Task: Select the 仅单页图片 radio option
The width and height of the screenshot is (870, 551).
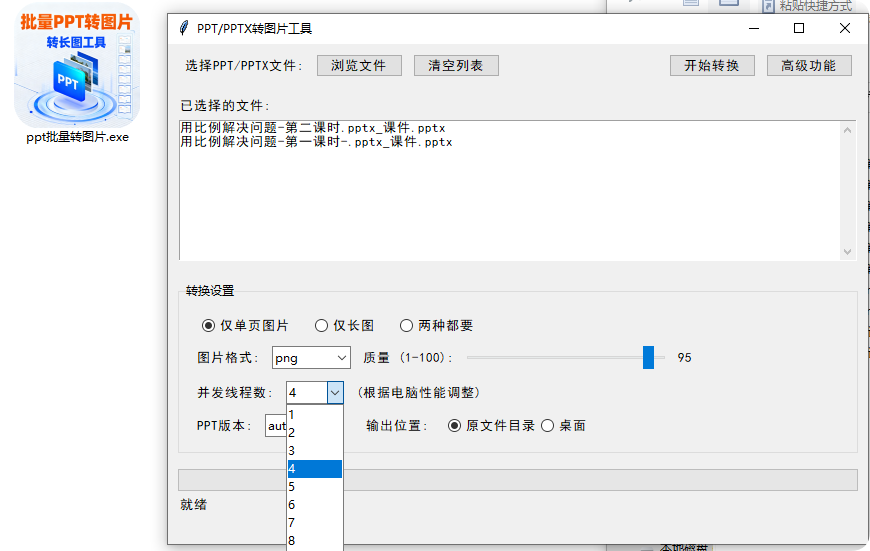Action: coord(209,326)
